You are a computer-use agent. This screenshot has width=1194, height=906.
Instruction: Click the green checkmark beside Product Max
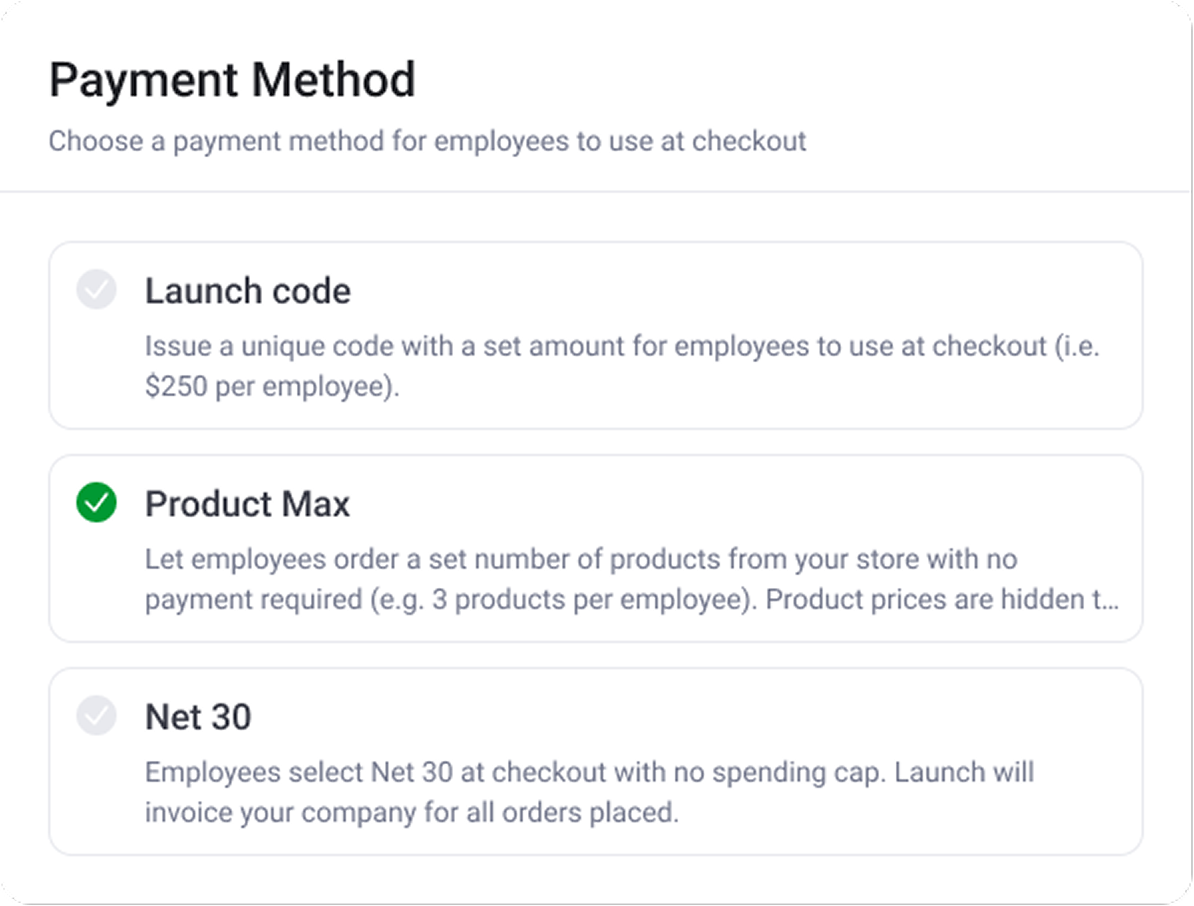(x=96, y=503)
